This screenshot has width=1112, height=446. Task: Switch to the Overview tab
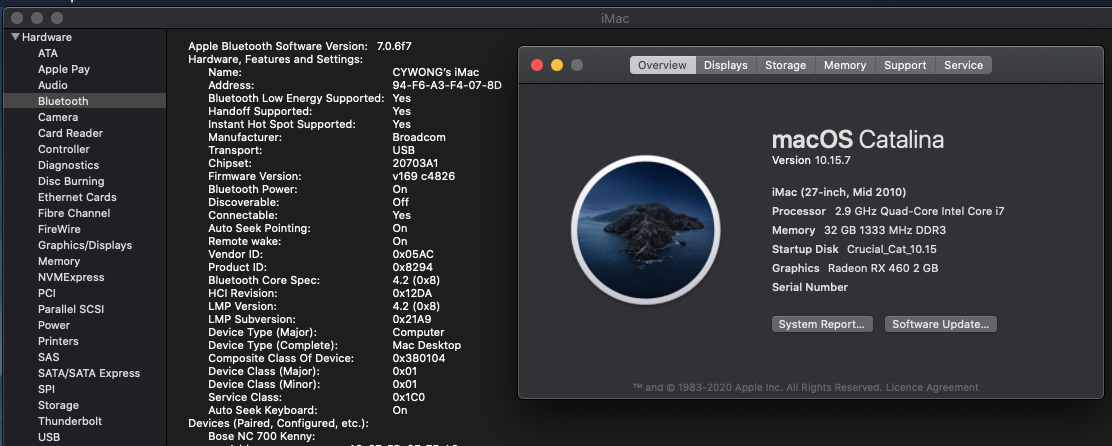point(662,65)
